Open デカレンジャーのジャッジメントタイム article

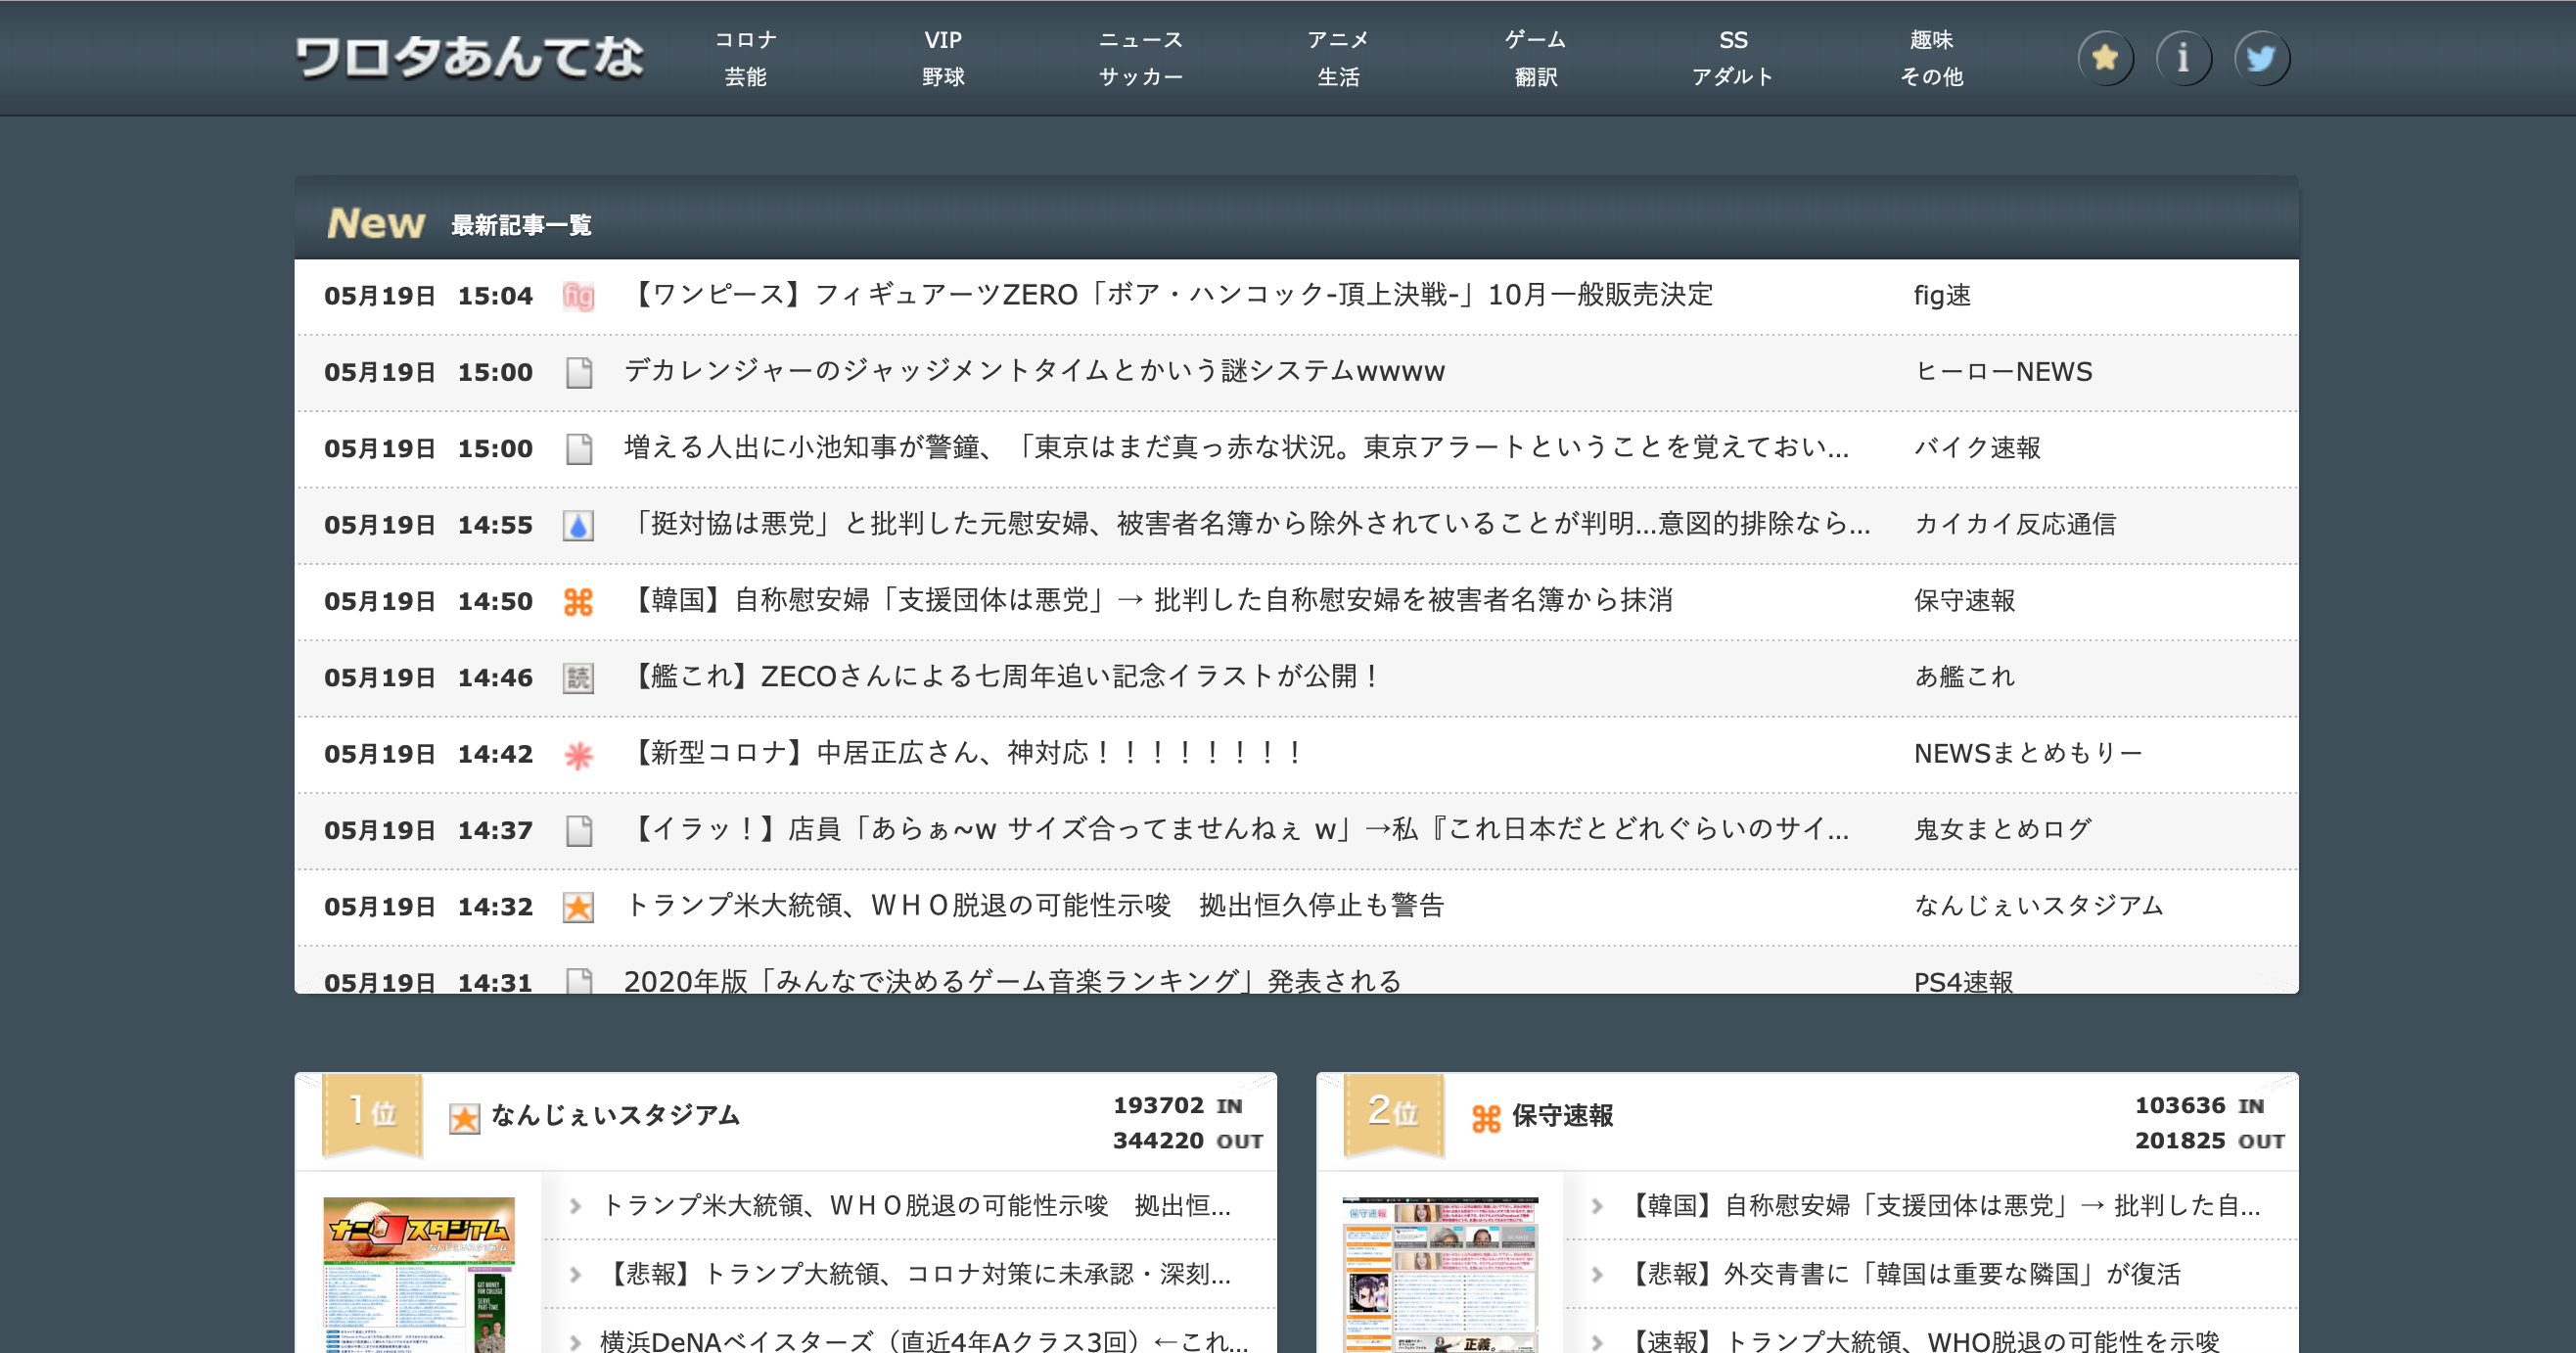point(1034,371)
